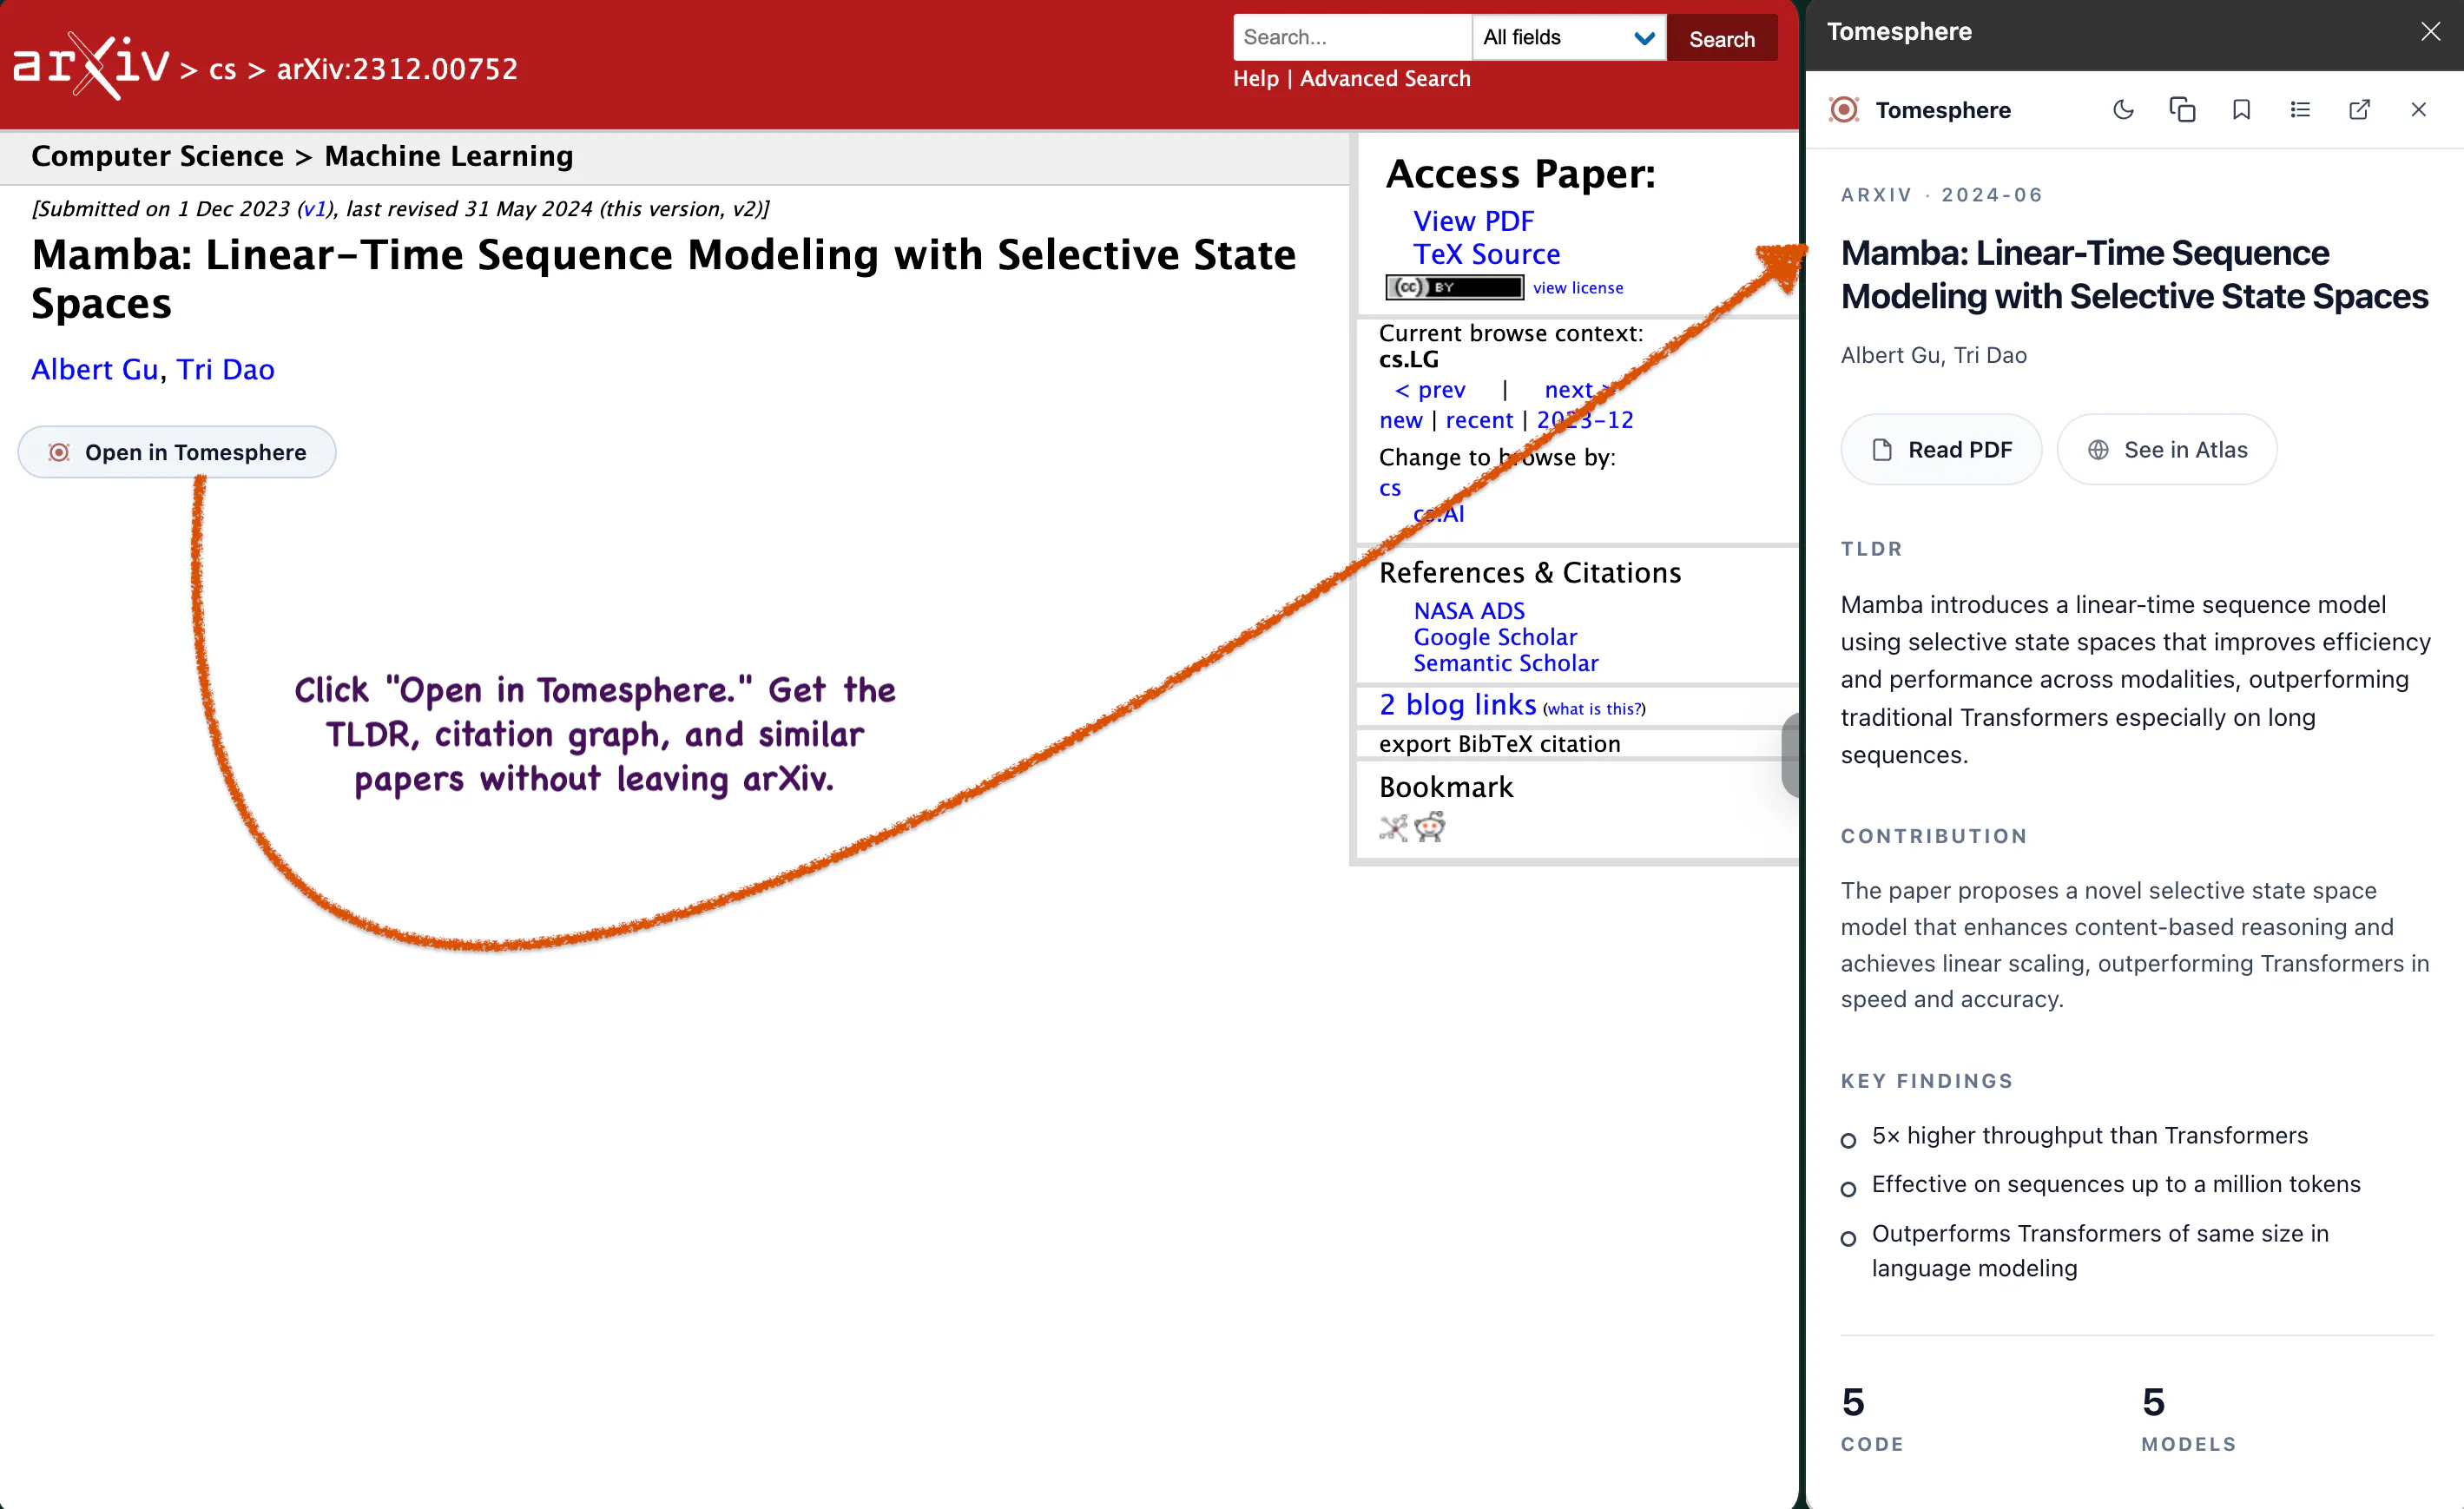The height and width of the screenshot is (1509, 2464).
Task: Click the side panel resize handle
Action: [1791, 755]
